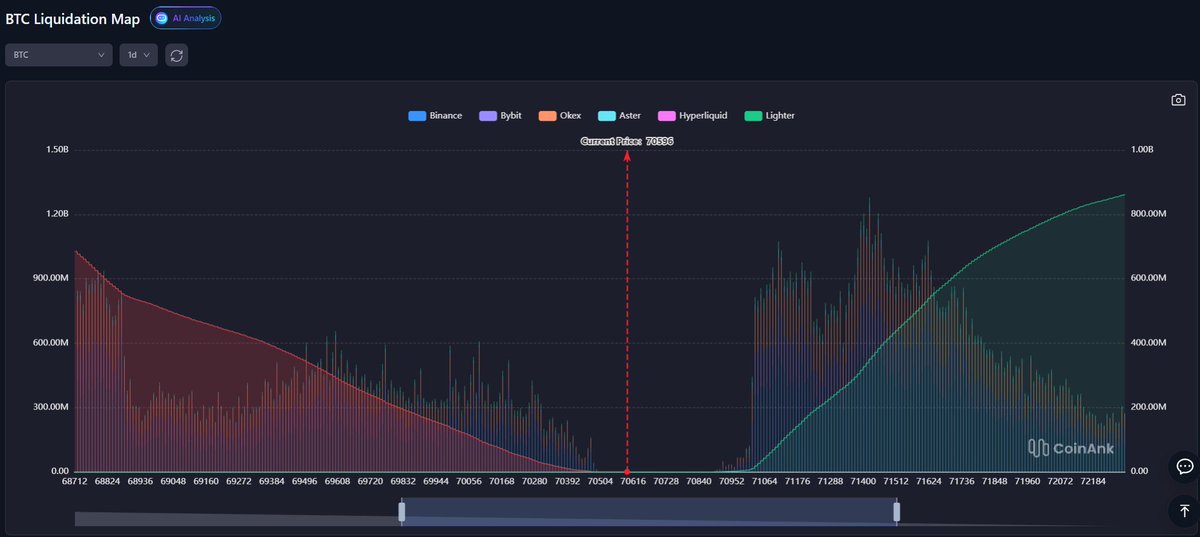Click the 69944 x-axis price label
The height and width of the screenshot is (537, 1200).
[436, 481]
